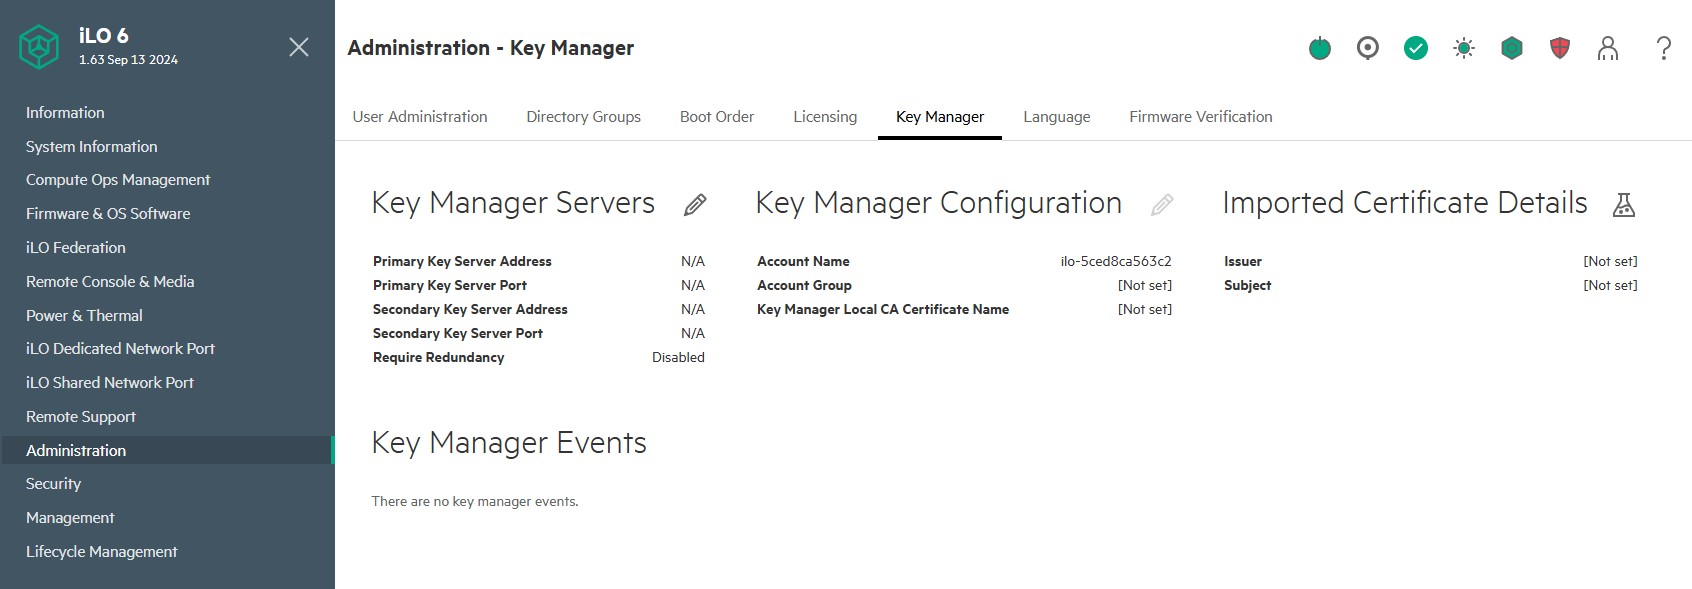This screenshot has width=1692, height=589.
Task: Click the green hexagon status icon
Action: point(1512,48)
